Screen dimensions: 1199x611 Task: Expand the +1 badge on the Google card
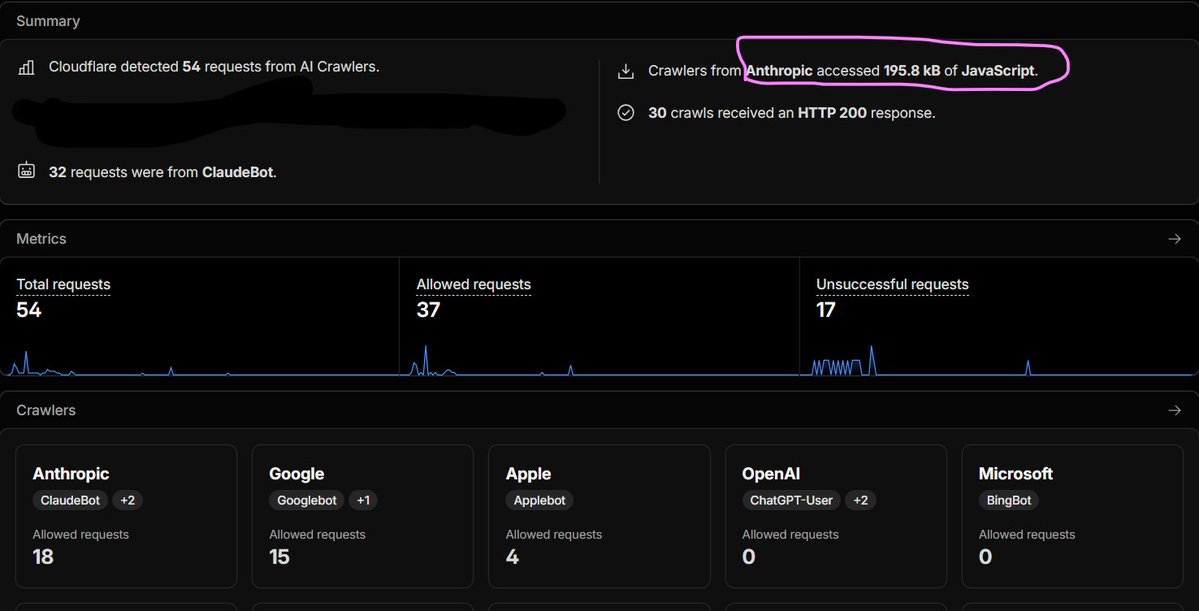tap(362, 500)
